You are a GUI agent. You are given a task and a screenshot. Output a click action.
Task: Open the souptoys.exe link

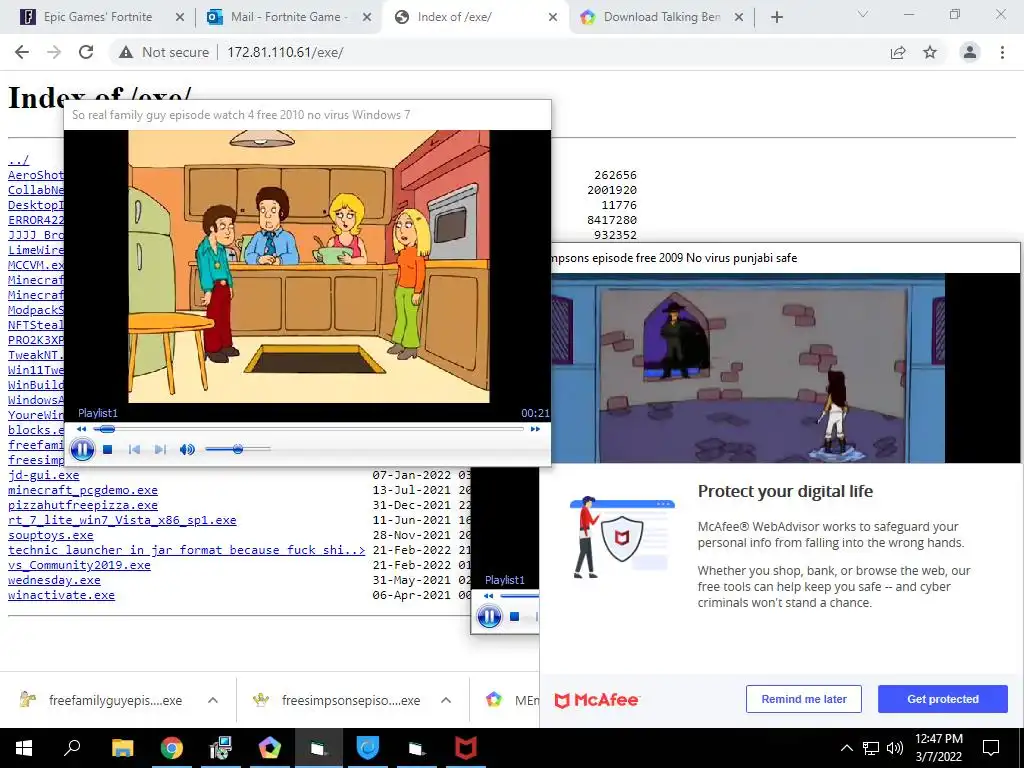click(51, 536)
